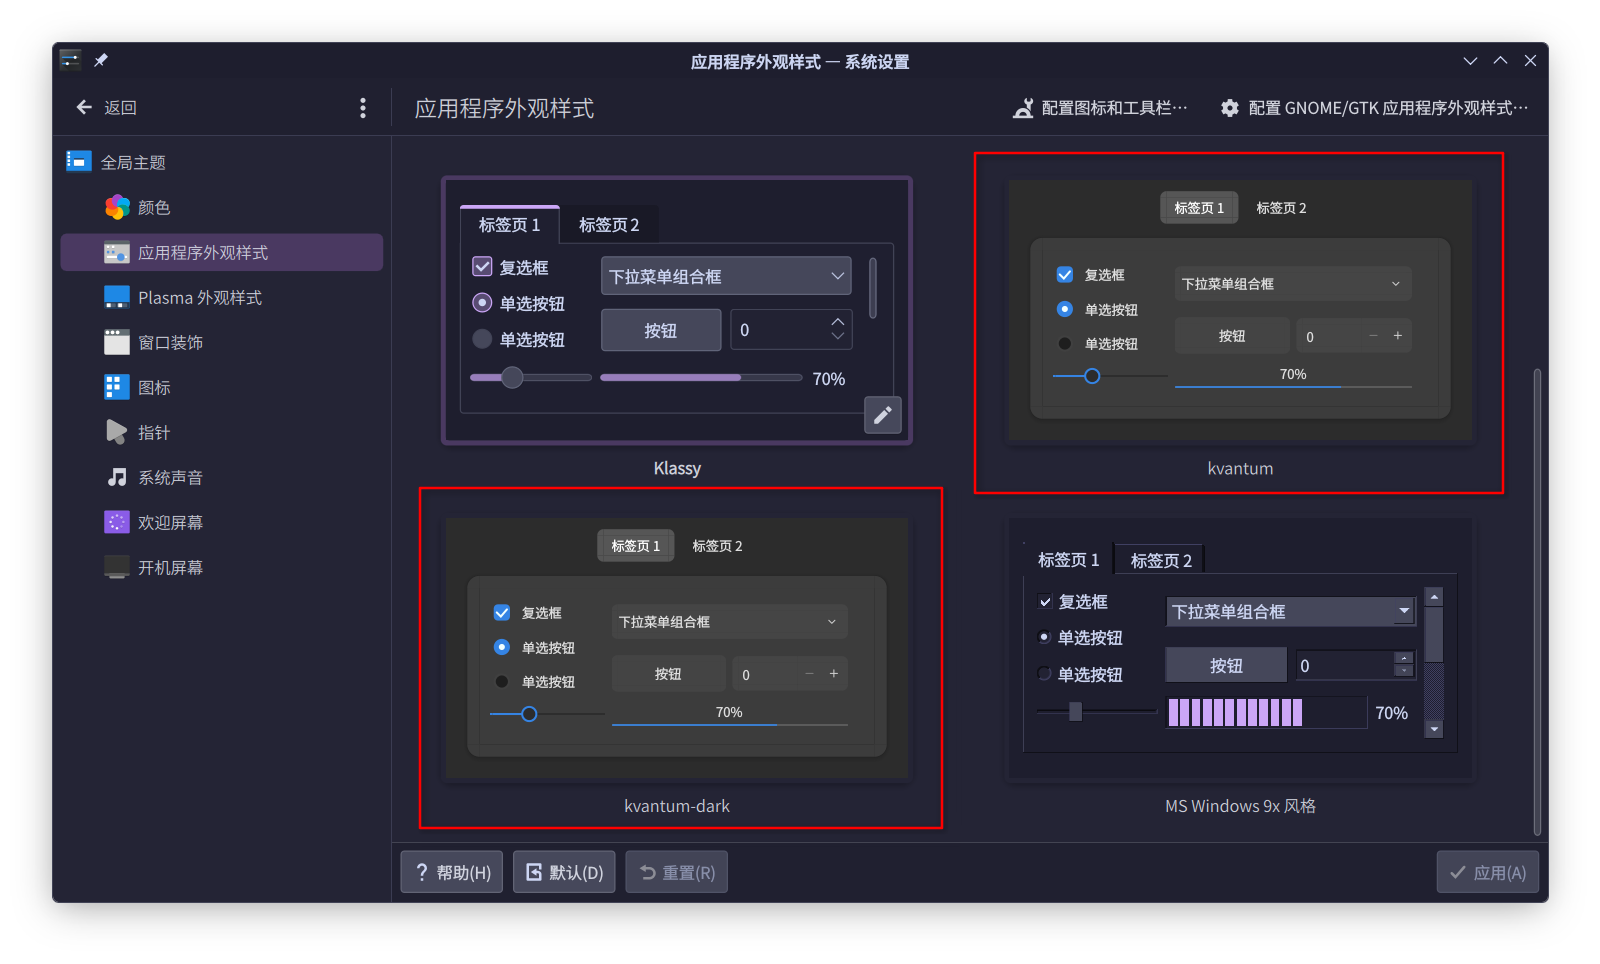Image resolution: width=1600 pixels, height=964 pixels.
Task: Open the 指针 cursor settings icon
Action: pyautogui.click(x=117, y=432)
